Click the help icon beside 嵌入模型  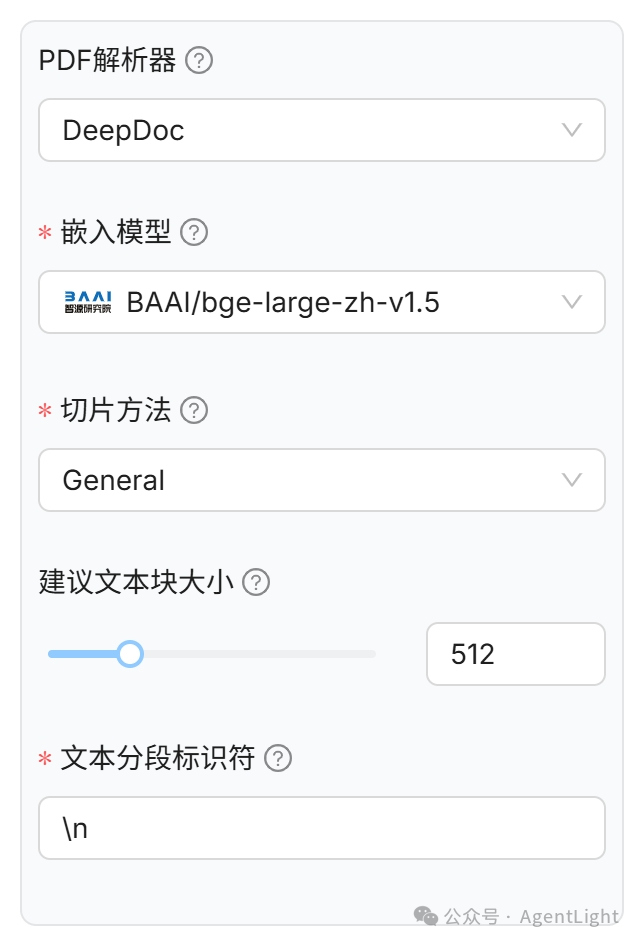196,232
